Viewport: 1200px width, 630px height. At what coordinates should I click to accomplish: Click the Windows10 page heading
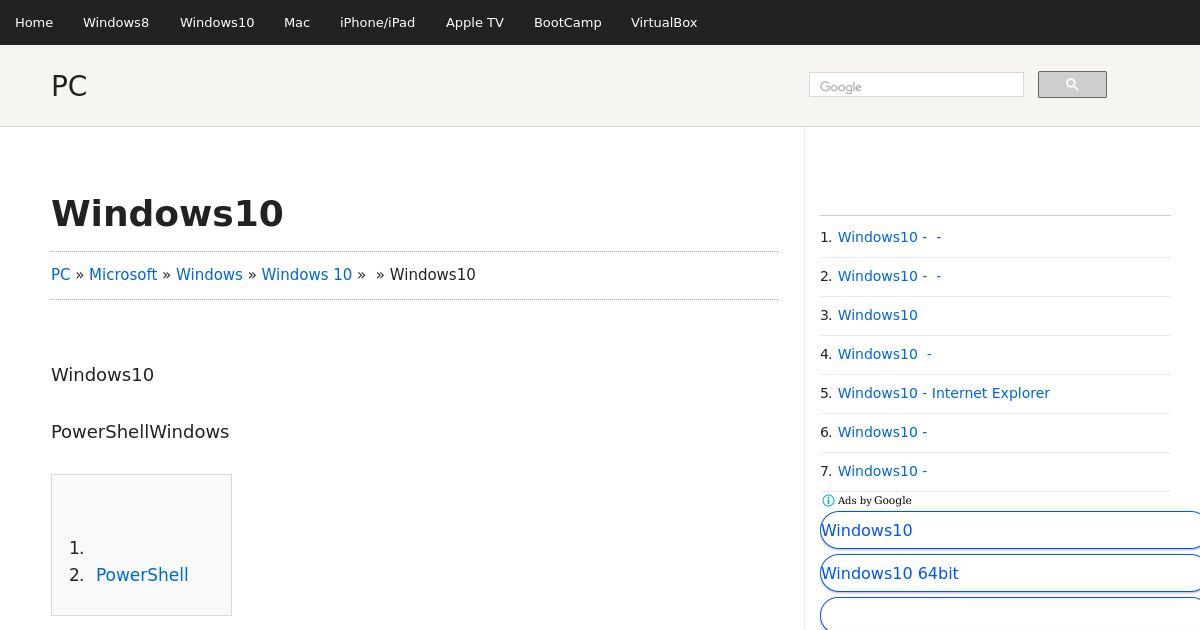click(168, 214)
